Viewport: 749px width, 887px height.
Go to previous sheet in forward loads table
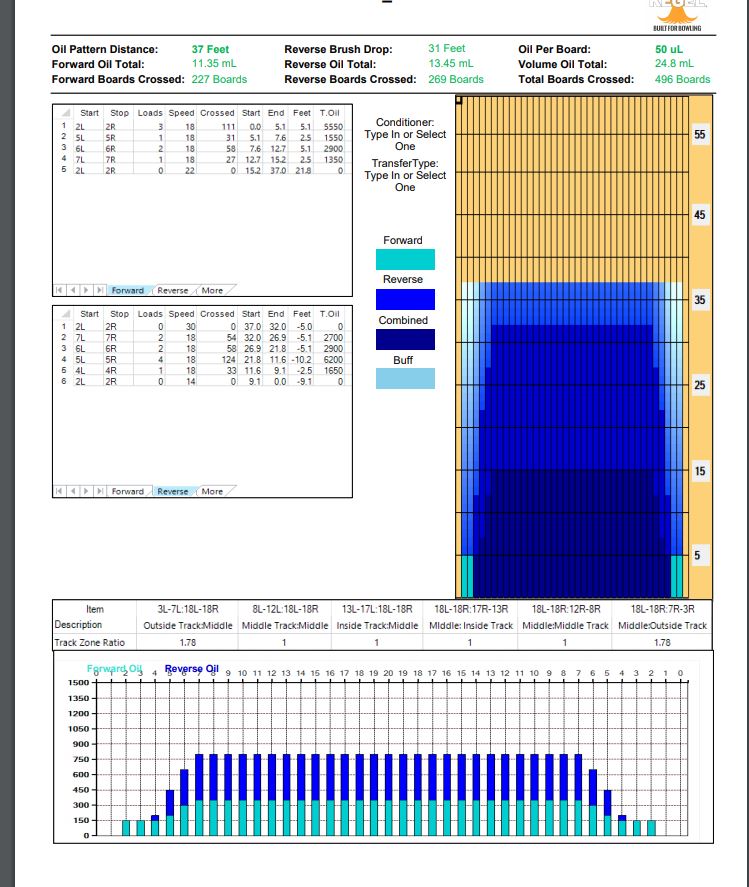coord(72,290)
